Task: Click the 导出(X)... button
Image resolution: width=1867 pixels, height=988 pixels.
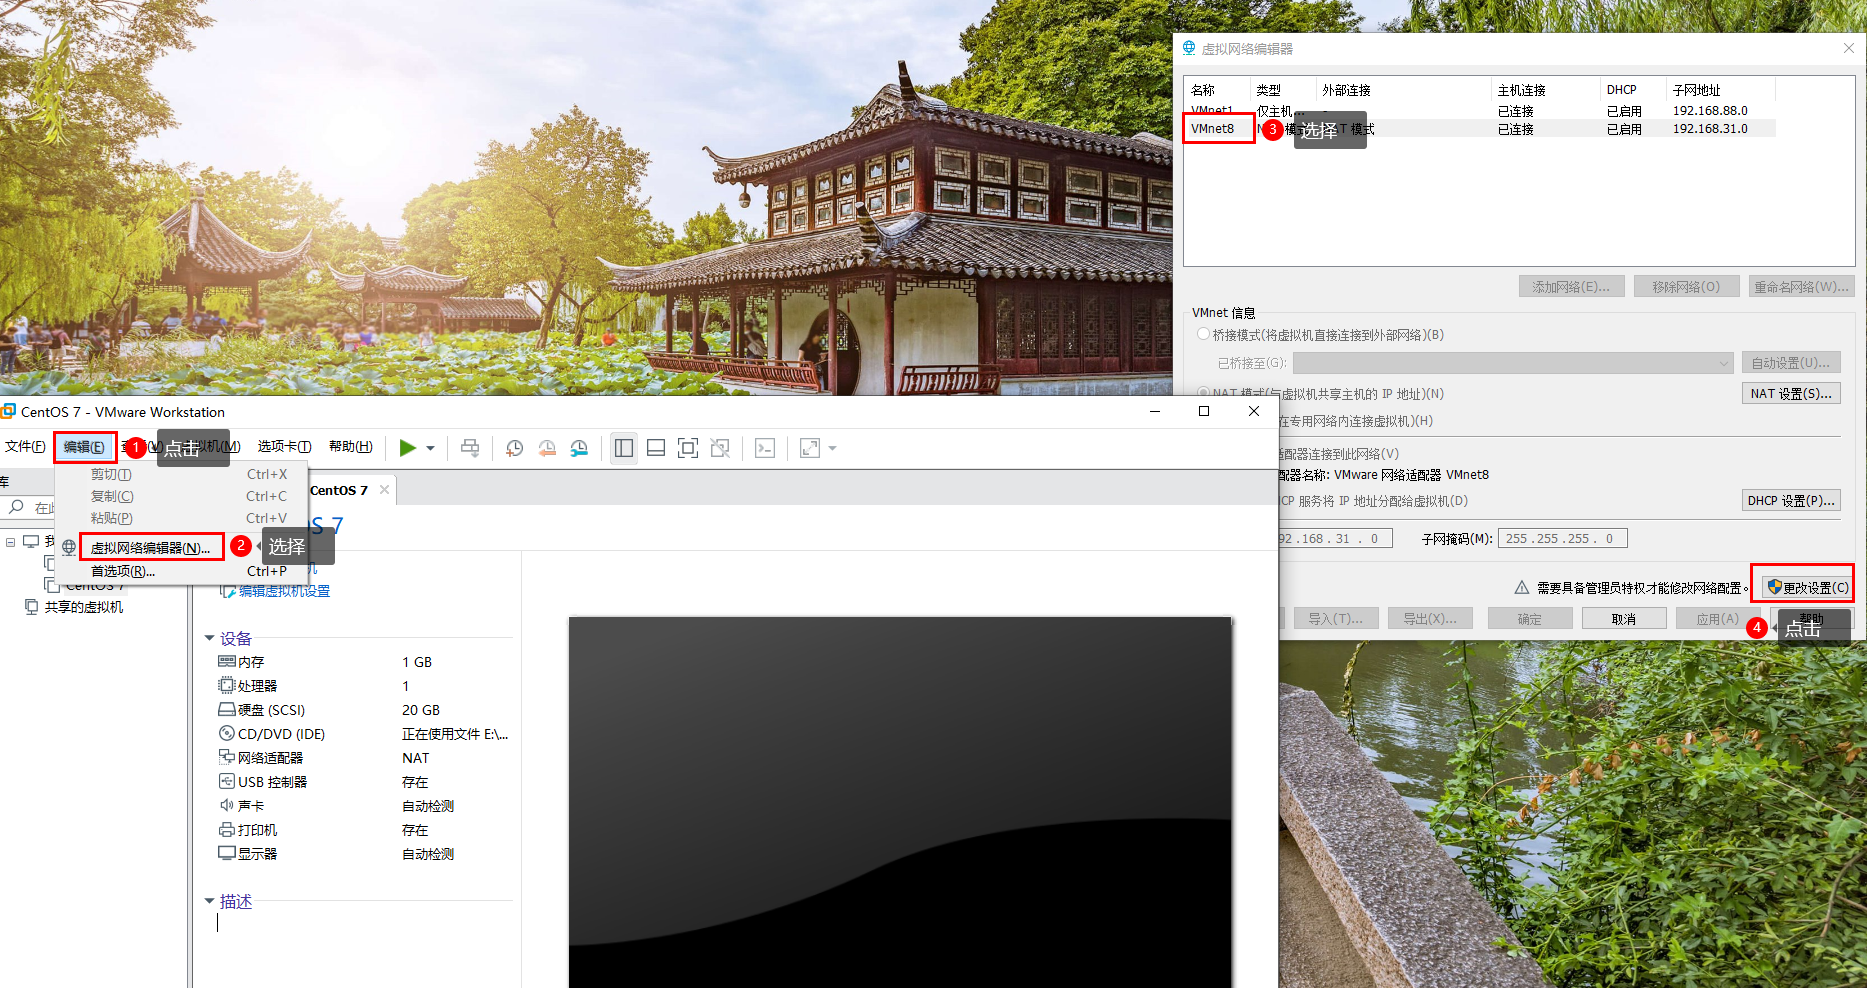Action: point(1430,619)
